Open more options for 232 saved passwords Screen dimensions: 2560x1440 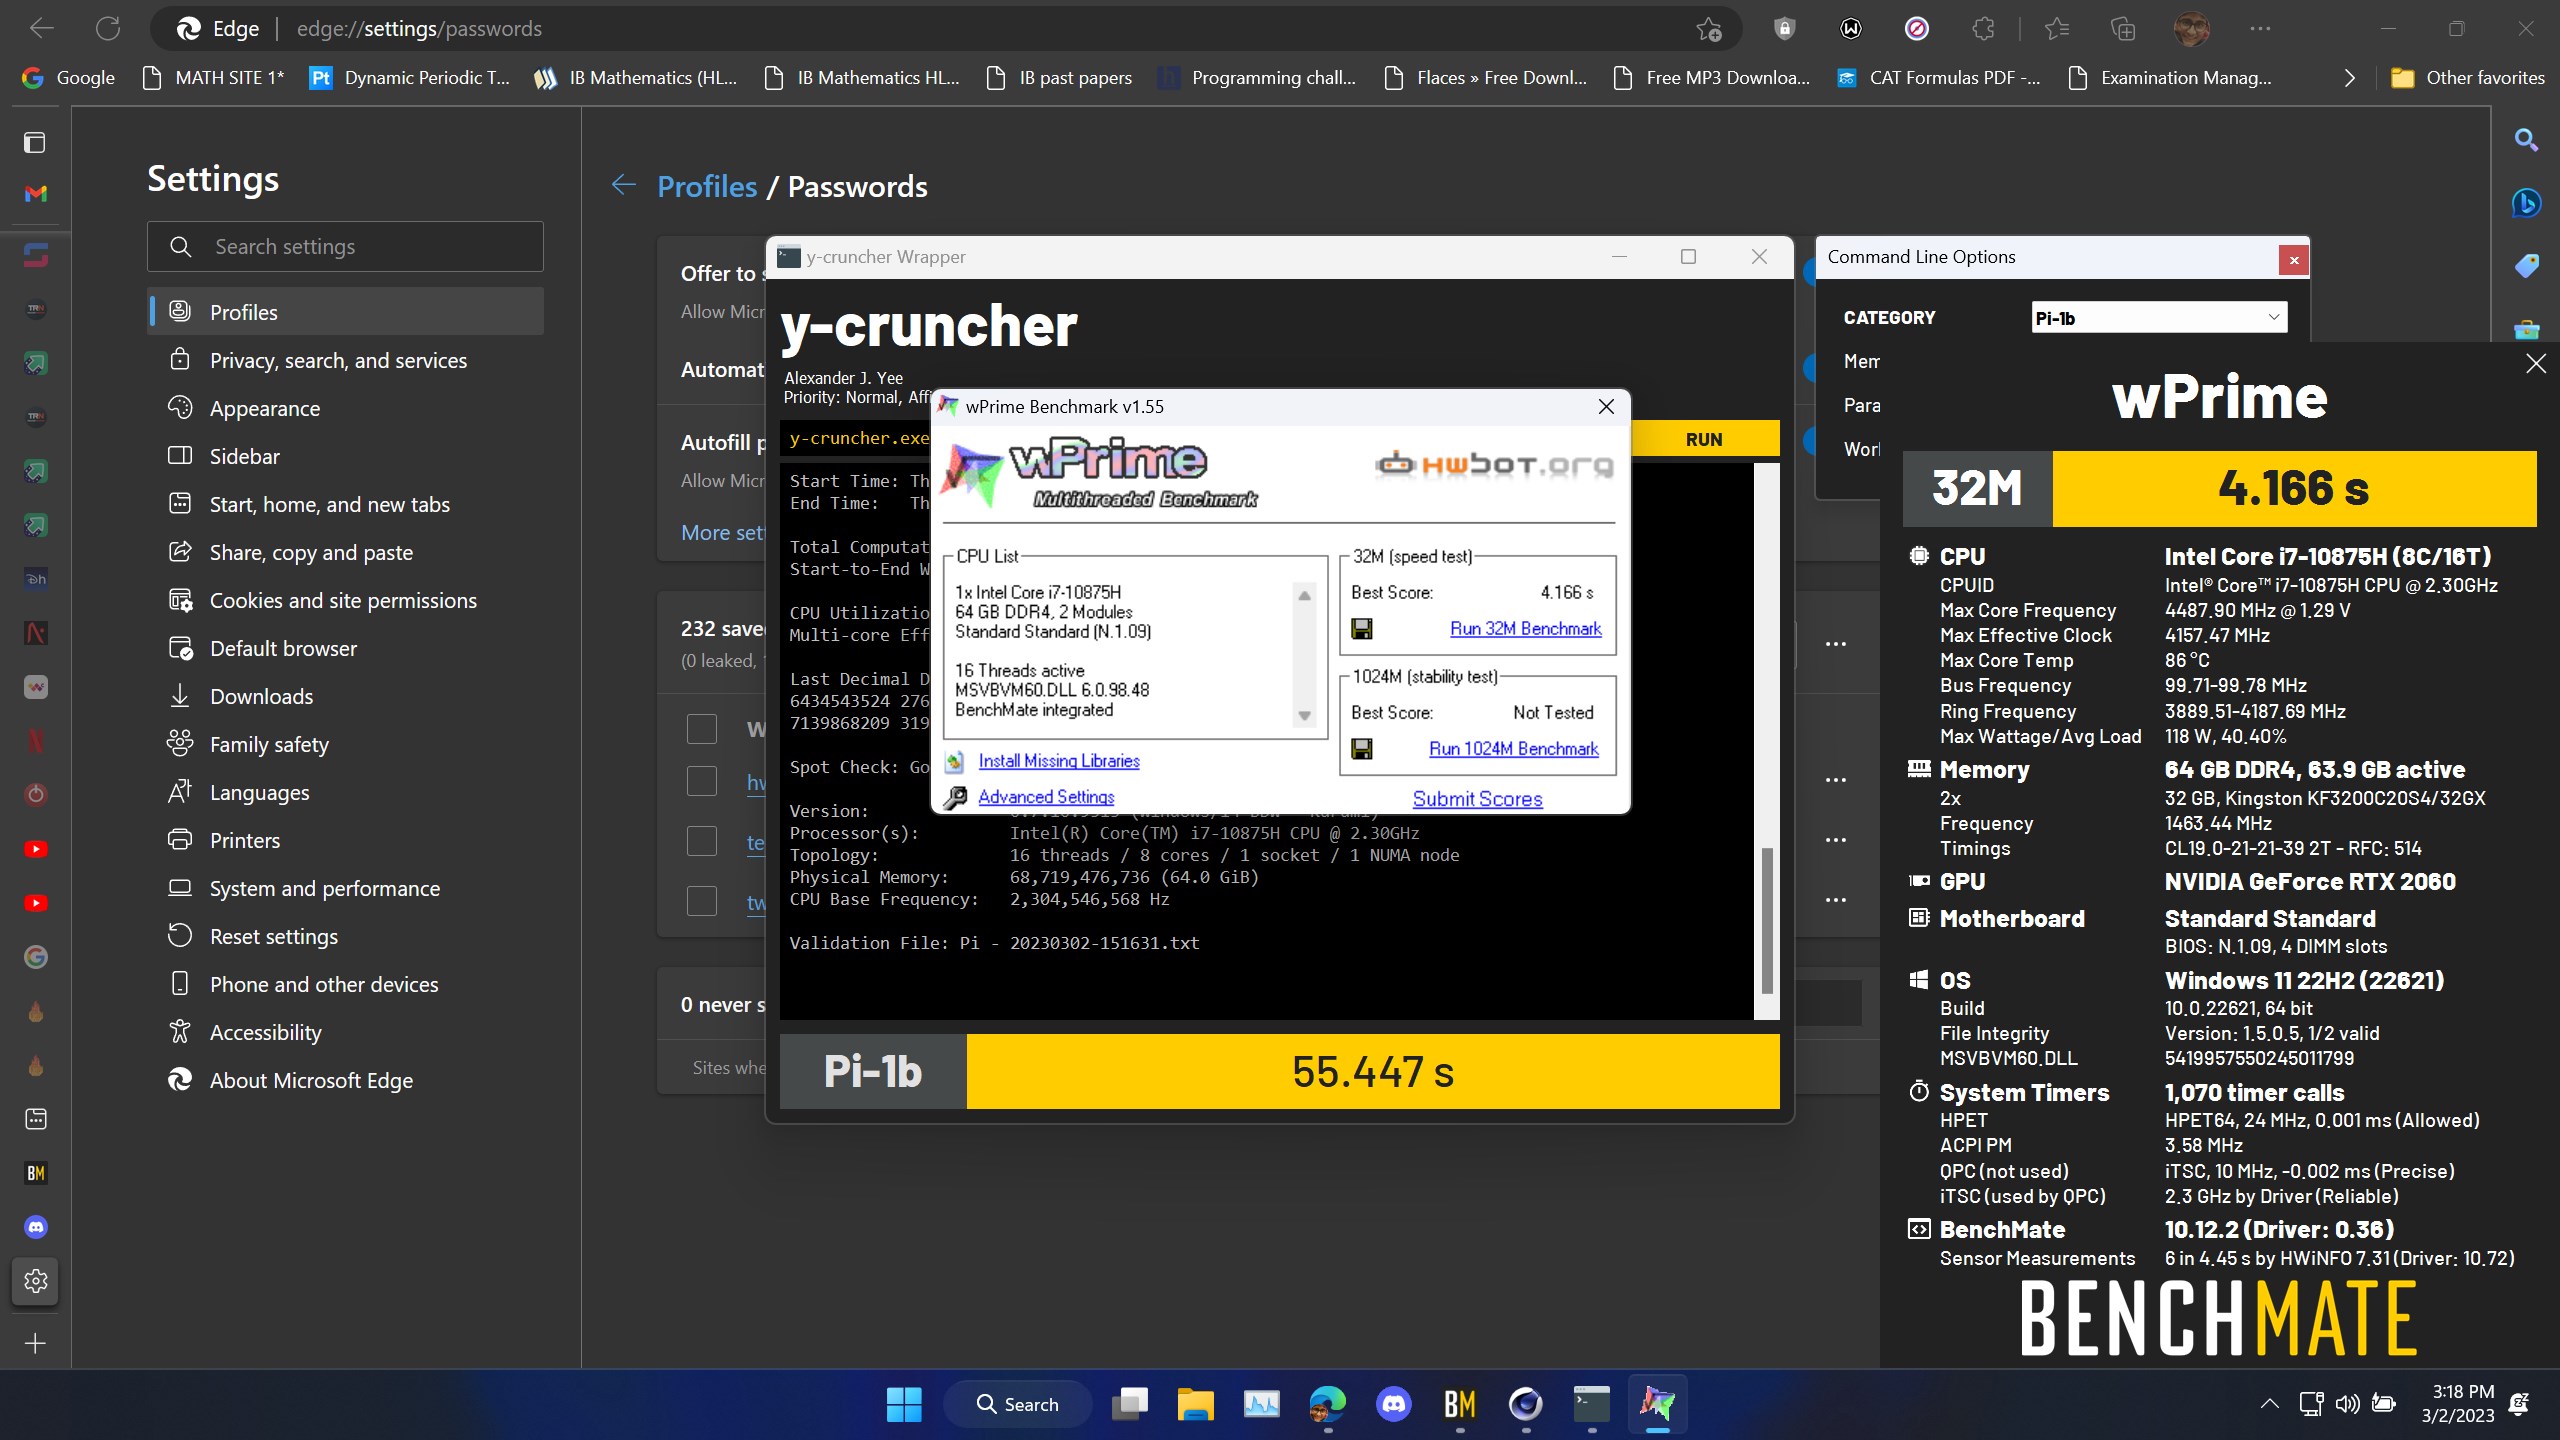[1836, 644]
